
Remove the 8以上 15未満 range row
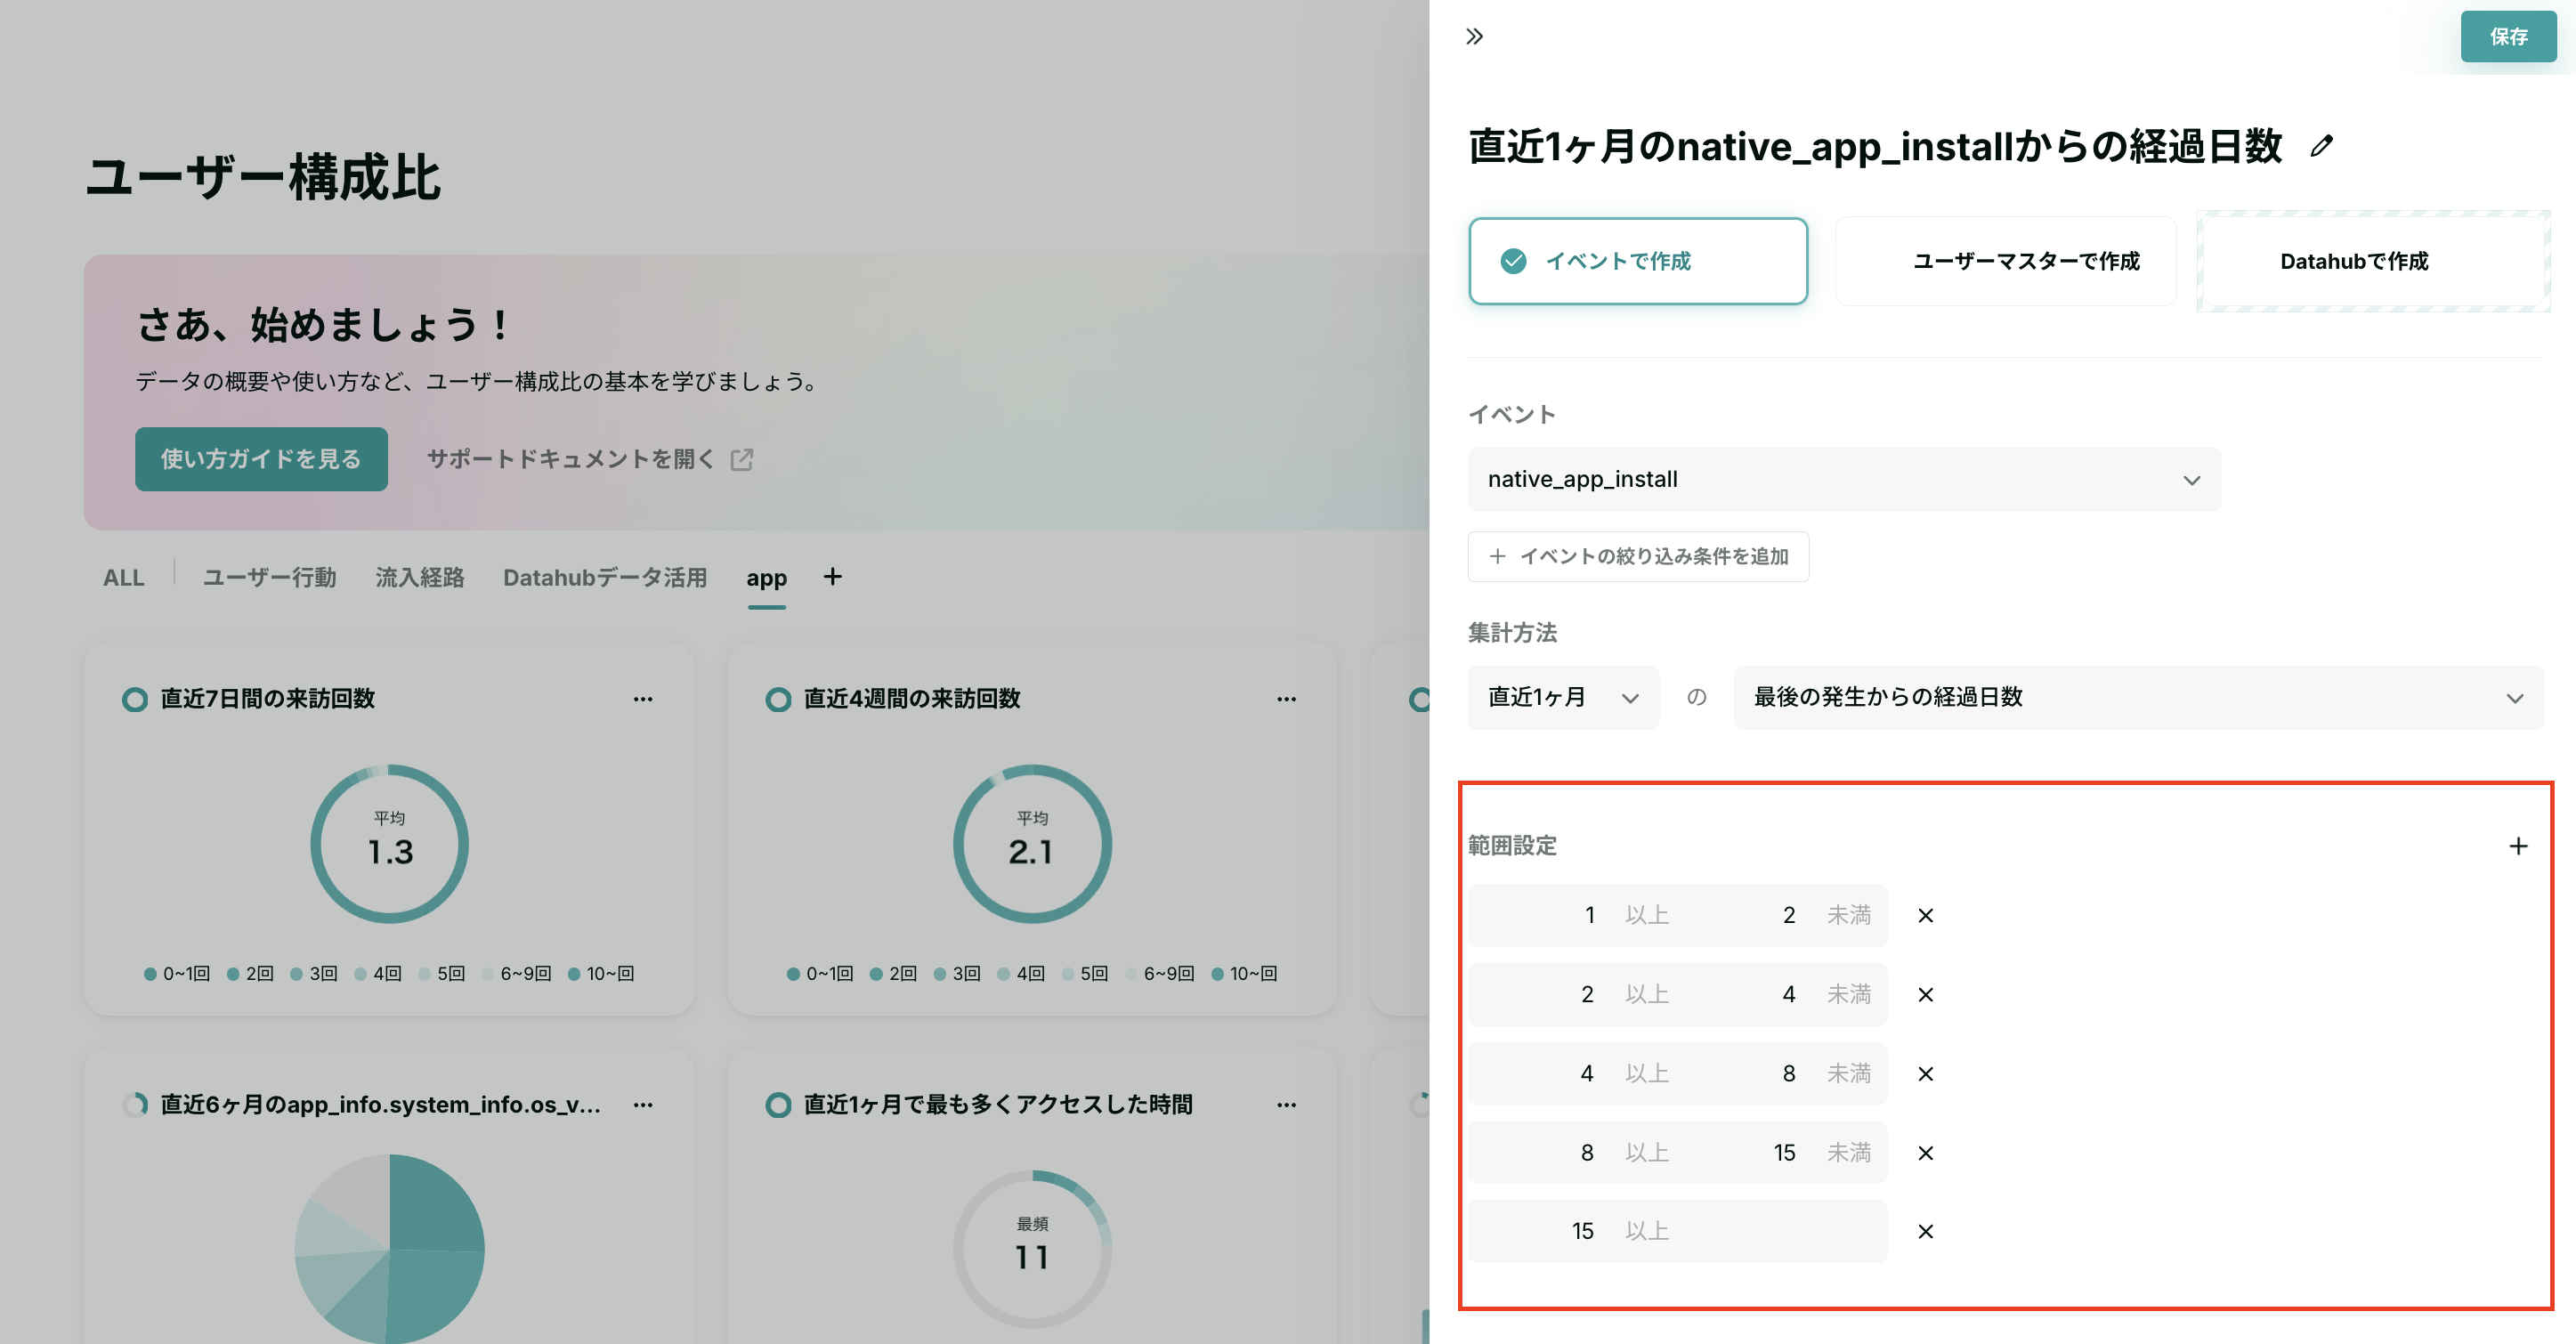(x=1925, y=1152)
